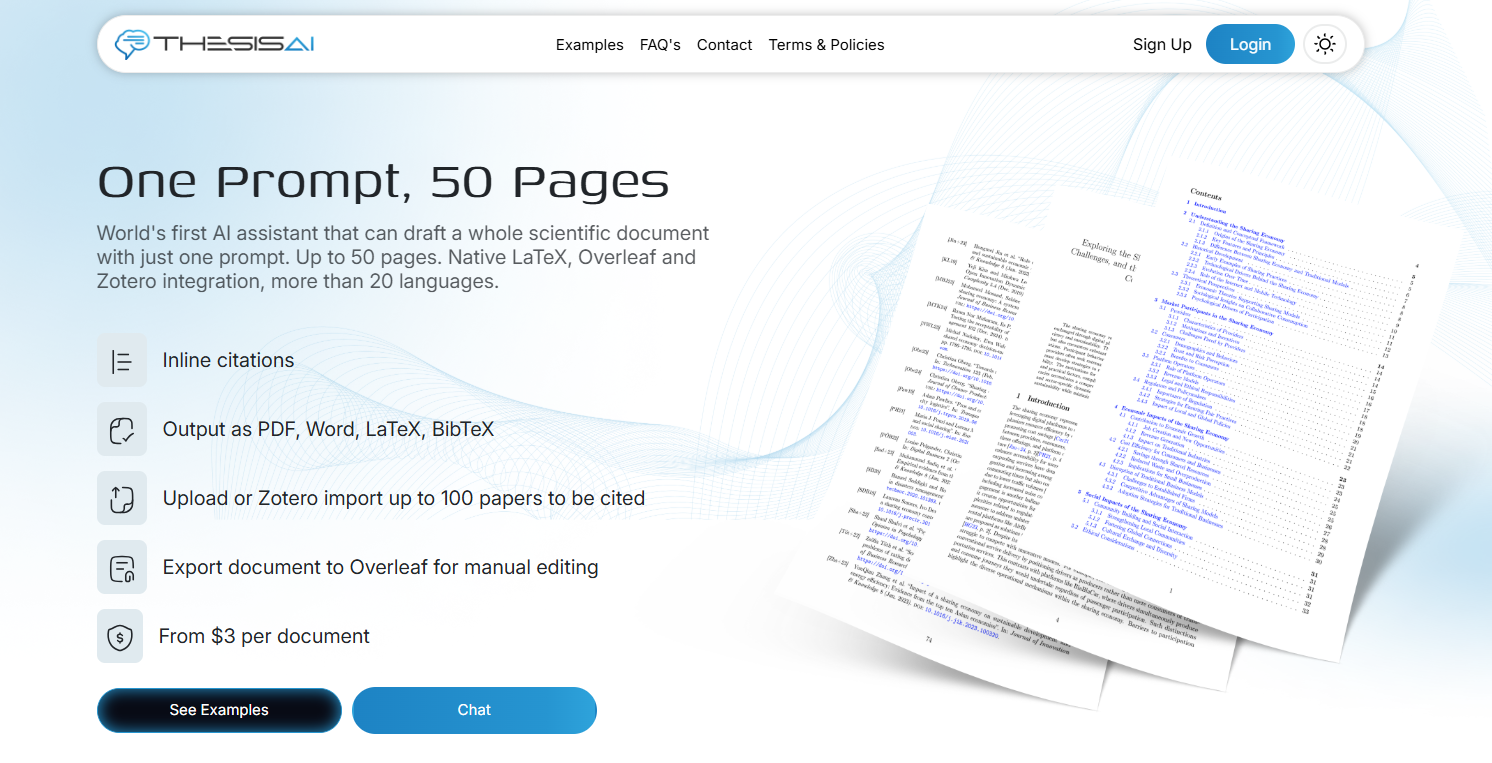The width and height of the screenshot is (1492, 763).
Task: Click the 'World's first AI assistant' description paragraph
Action: click(x=403, y=257)
